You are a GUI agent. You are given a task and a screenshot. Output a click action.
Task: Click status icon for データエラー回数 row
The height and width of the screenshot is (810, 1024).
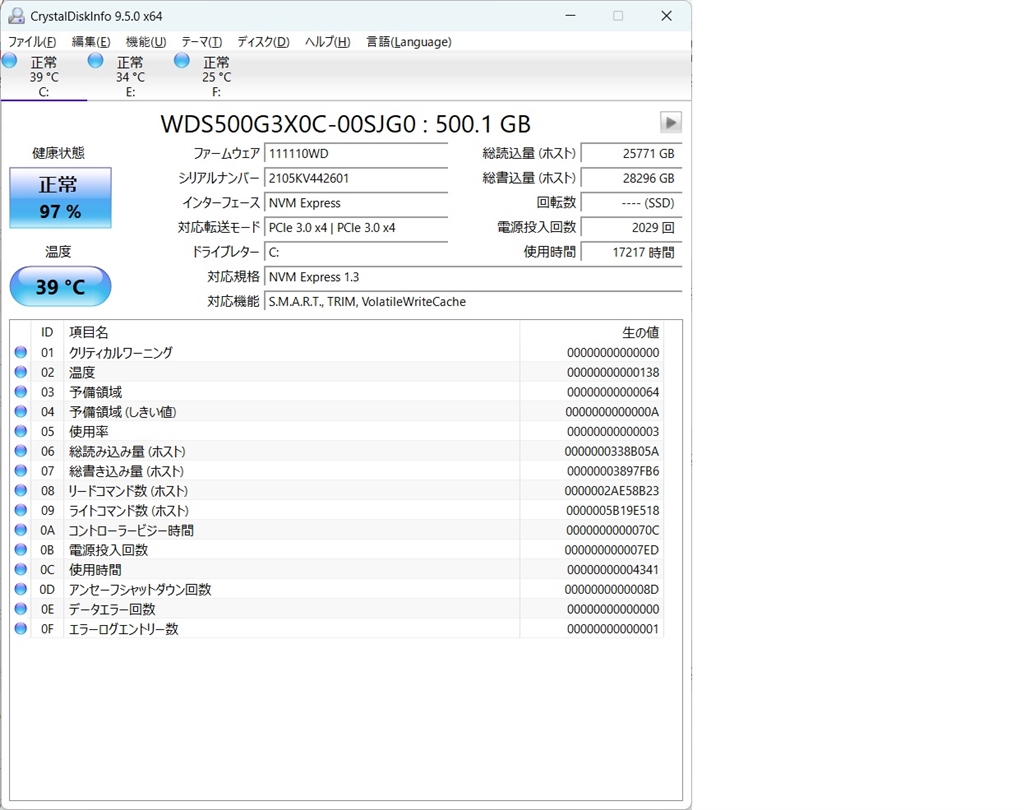click(x=21, y=608)
